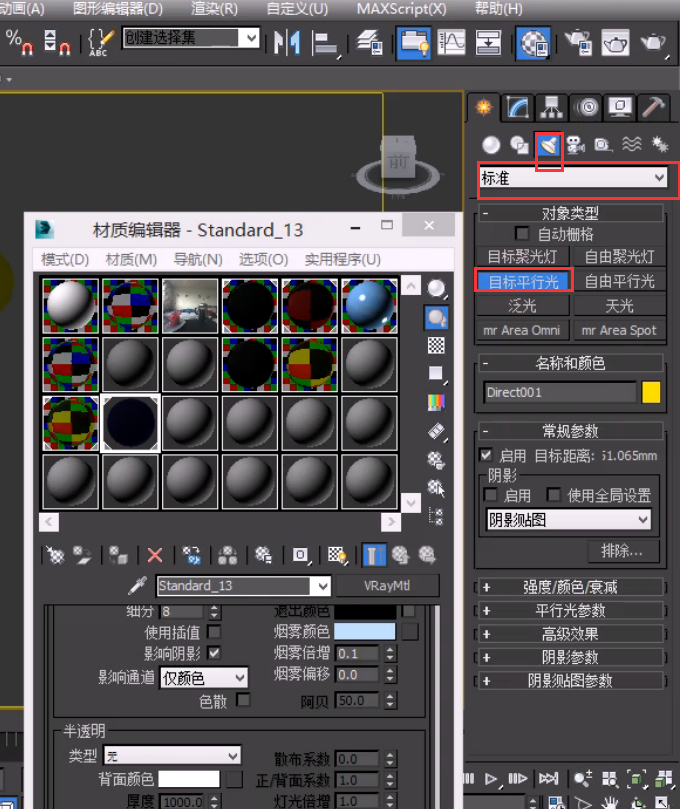This screenshot has width=680, height=809.
Task: Toggle checkered background in material editor
Action: (436, 345)
